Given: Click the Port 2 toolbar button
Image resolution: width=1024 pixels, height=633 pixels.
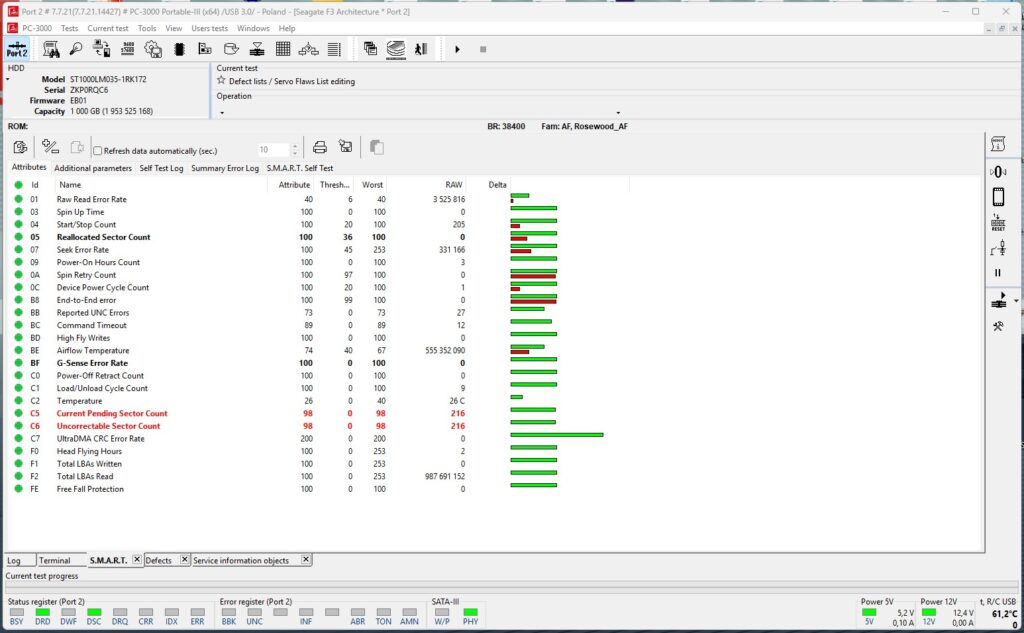Looking at the screenshot, I should 17,49.
